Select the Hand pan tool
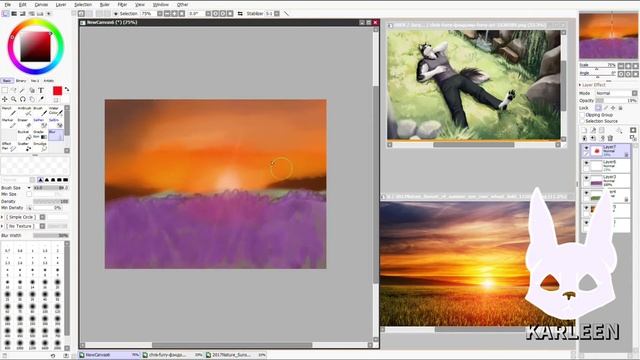The height and width of the screenshot is (360, 640). pyautogui.click(x=32, y=99)
